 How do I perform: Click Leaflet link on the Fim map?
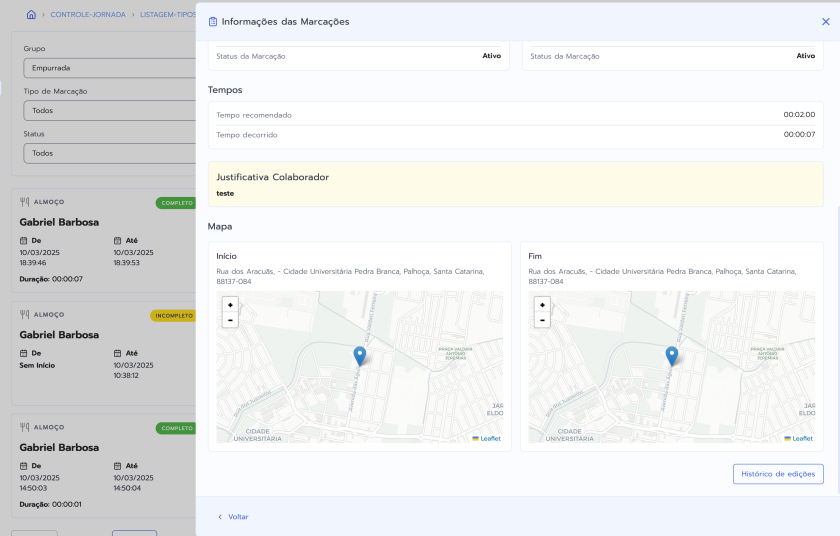(x=802, y=438)
